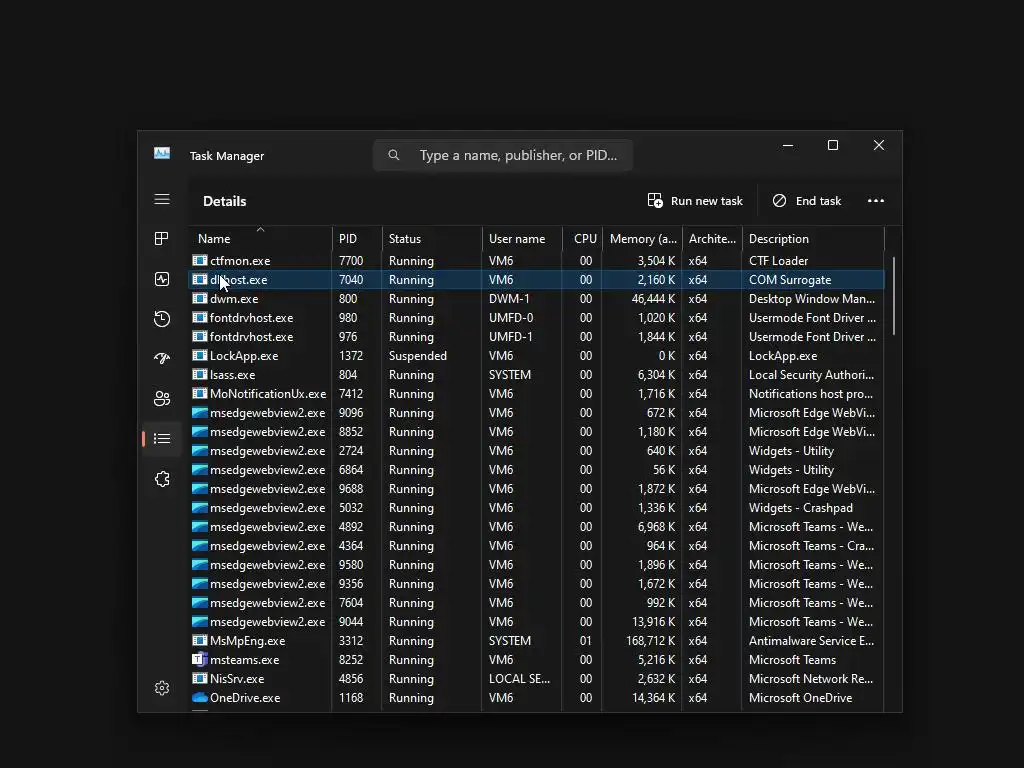This screenshot has height=768, width=1024.
Task: Click icon of fontdrvhost.exe PID 980
Action: click(200, 317)
